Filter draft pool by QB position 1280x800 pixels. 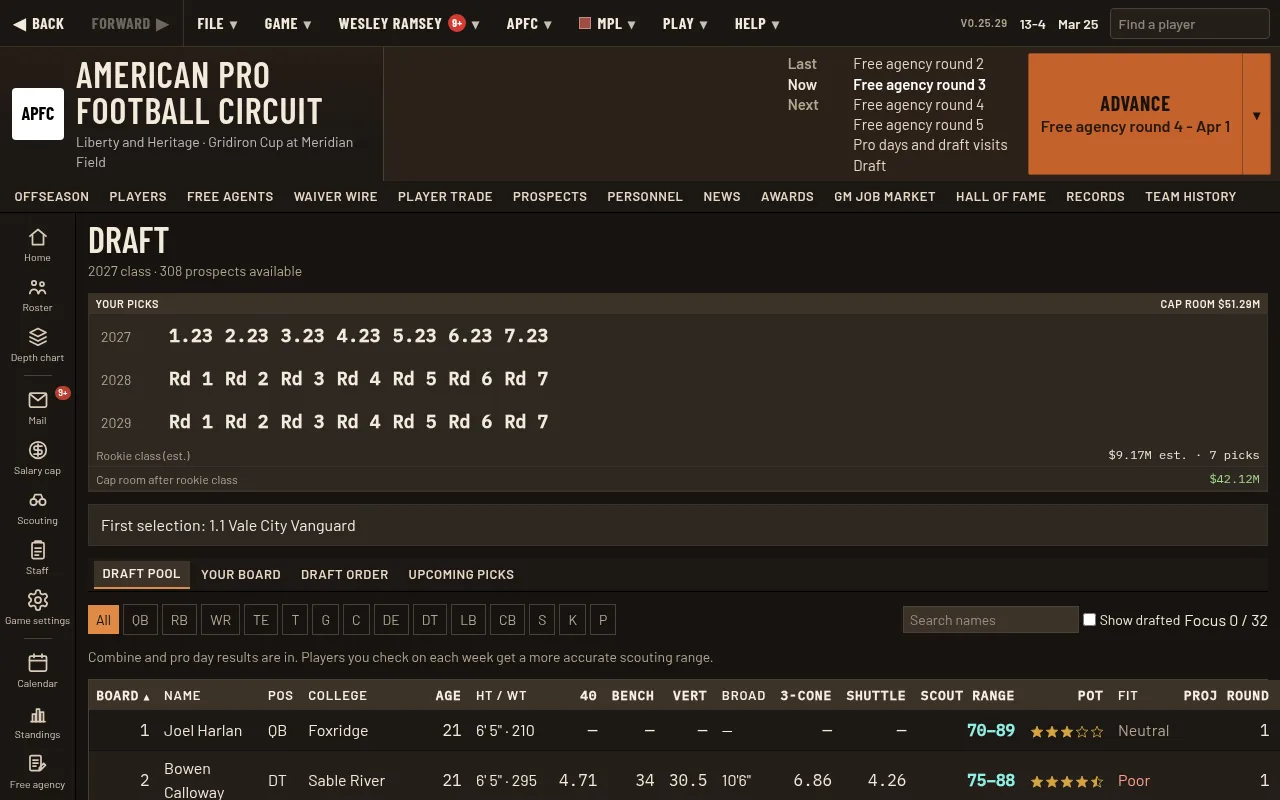pos(140,620)
